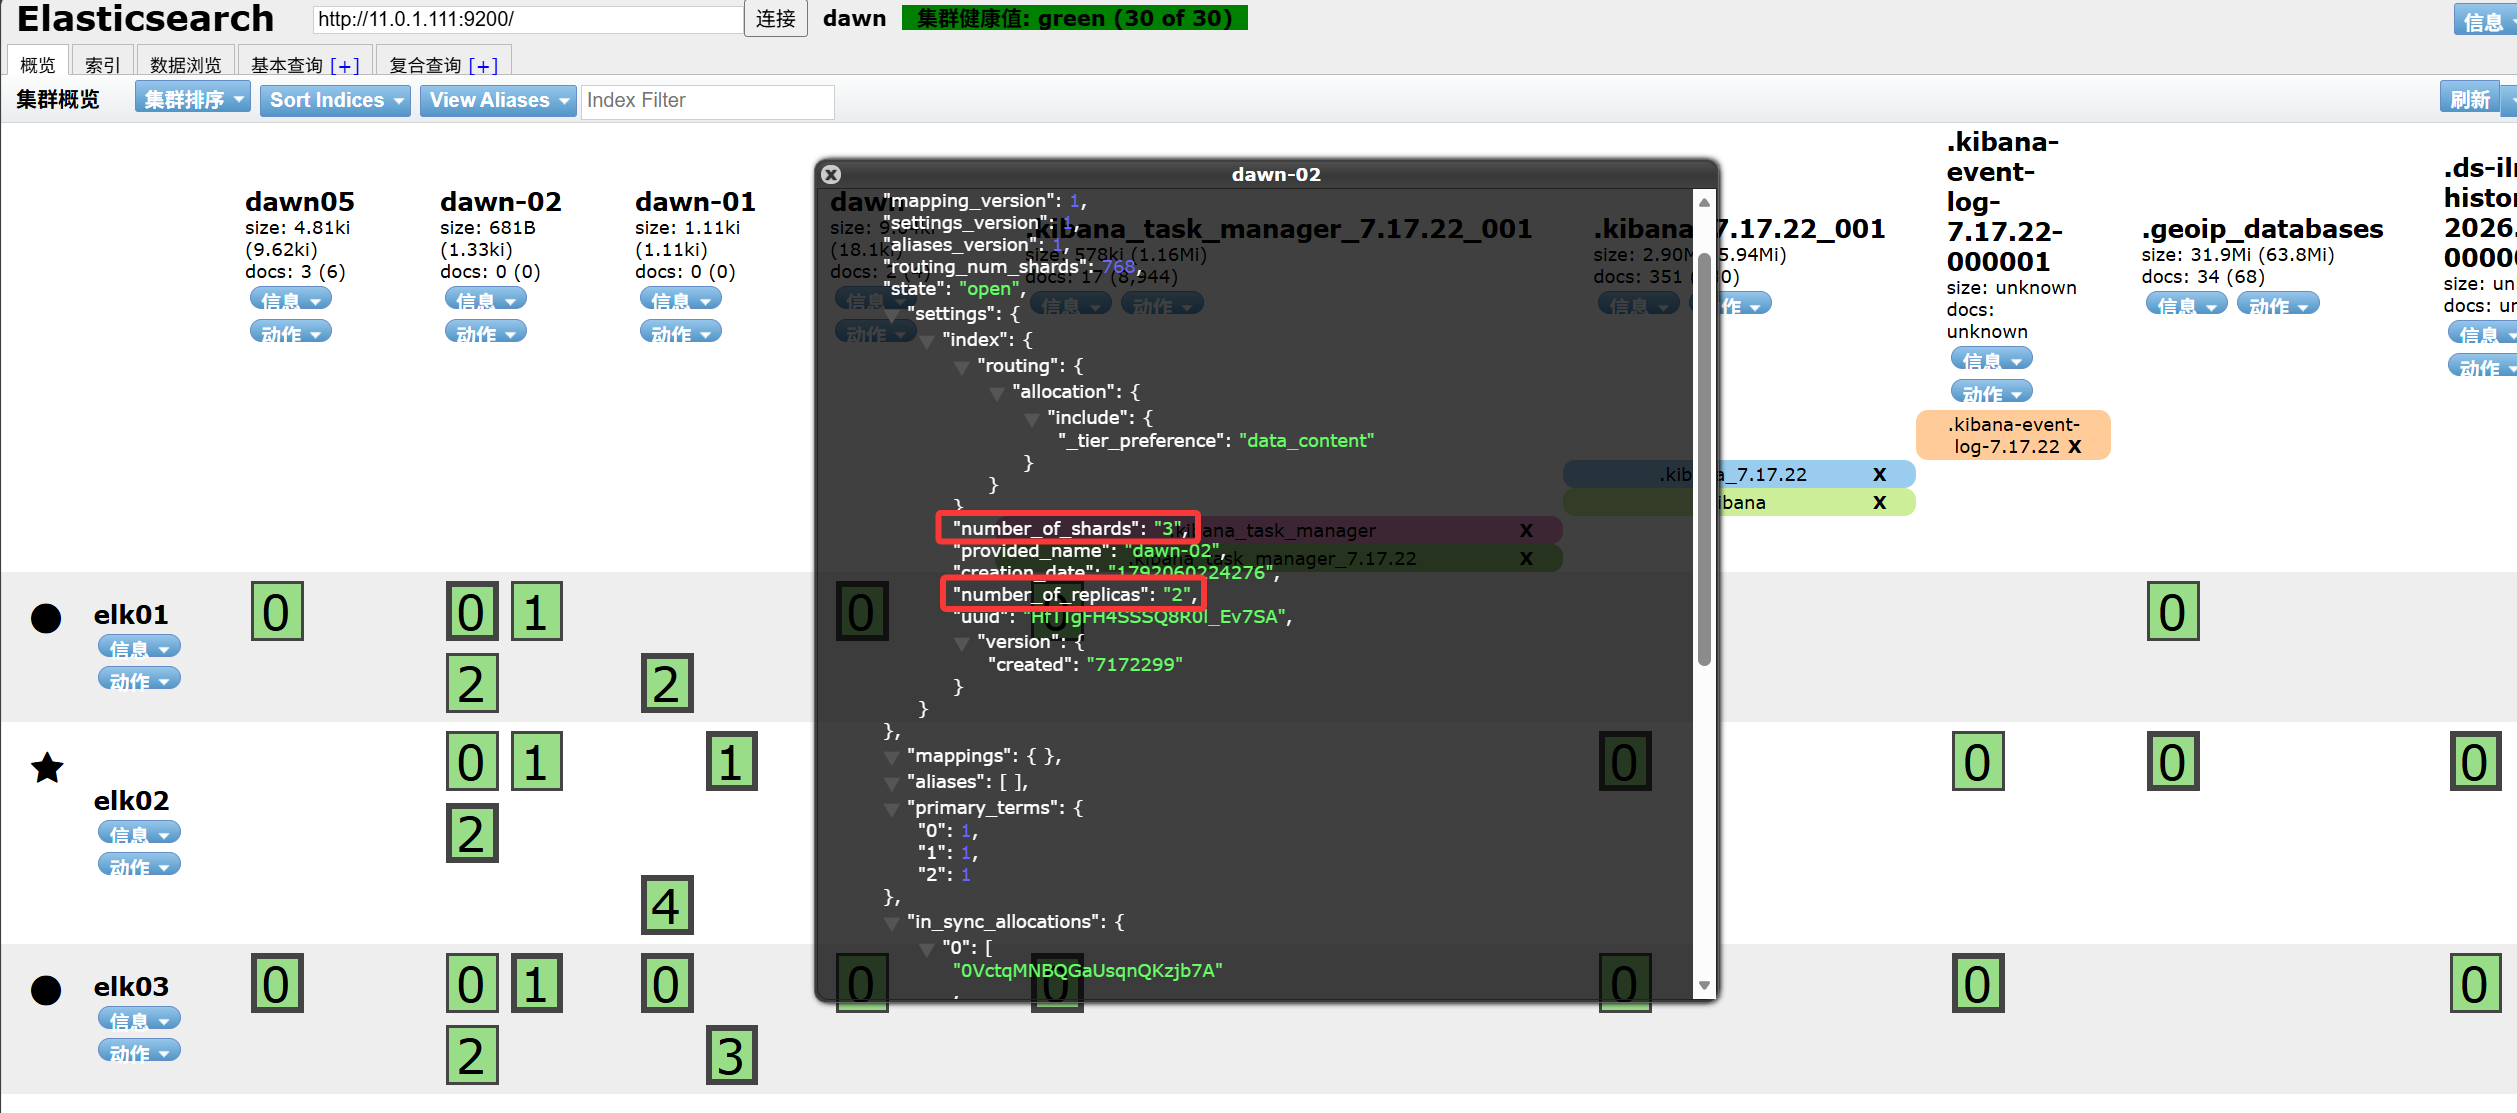Open elk03 动作 dropdown
Screen dimensions: 2517x1113
click(139, 1051)
